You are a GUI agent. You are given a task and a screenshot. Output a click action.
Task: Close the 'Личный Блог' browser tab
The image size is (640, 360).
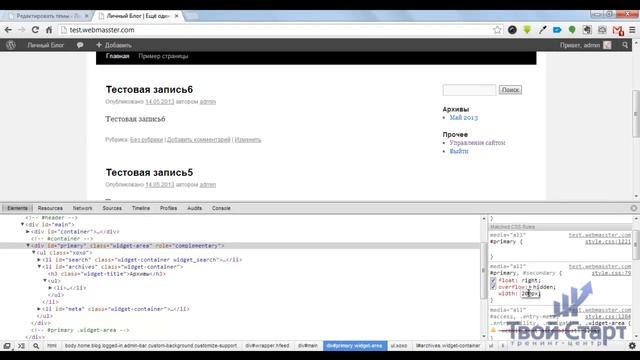point(176,16)
